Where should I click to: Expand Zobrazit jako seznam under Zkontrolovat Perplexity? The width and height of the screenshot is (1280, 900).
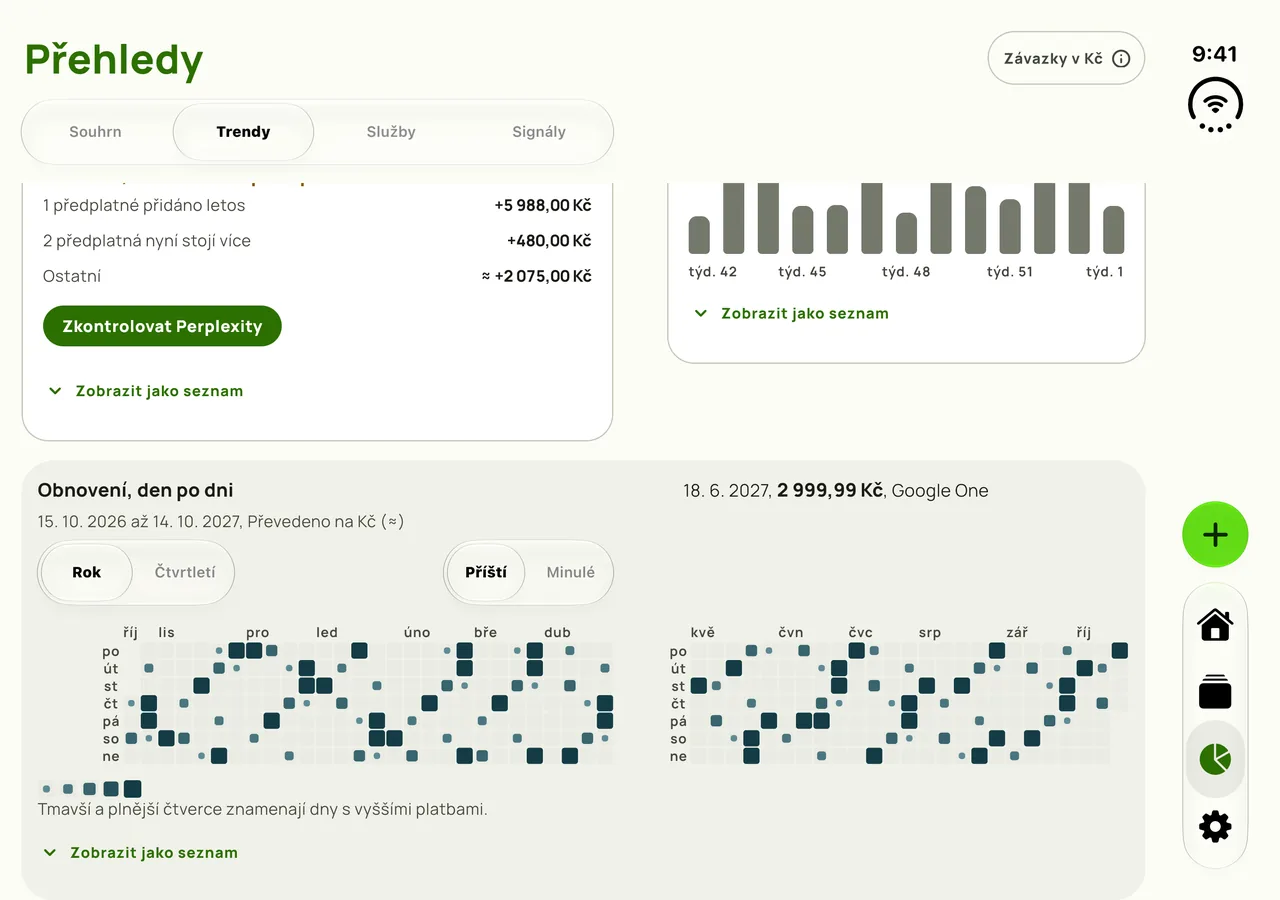tap(146, 391)
